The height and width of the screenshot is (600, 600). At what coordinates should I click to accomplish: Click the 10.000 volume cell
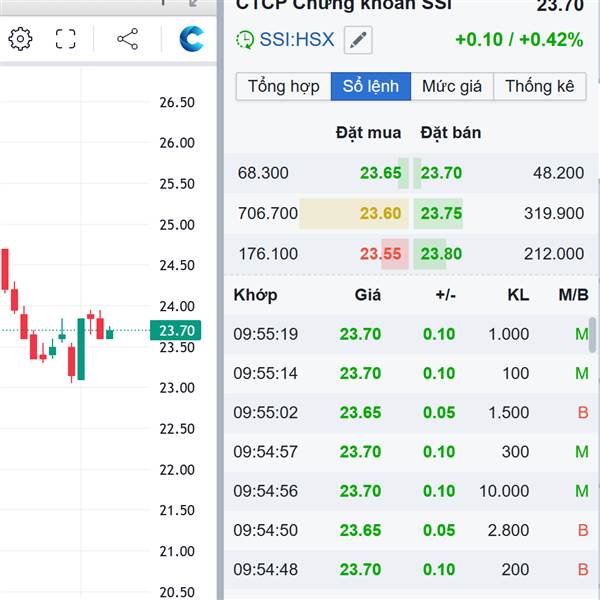pyautogui.click(x=504, y=491)
